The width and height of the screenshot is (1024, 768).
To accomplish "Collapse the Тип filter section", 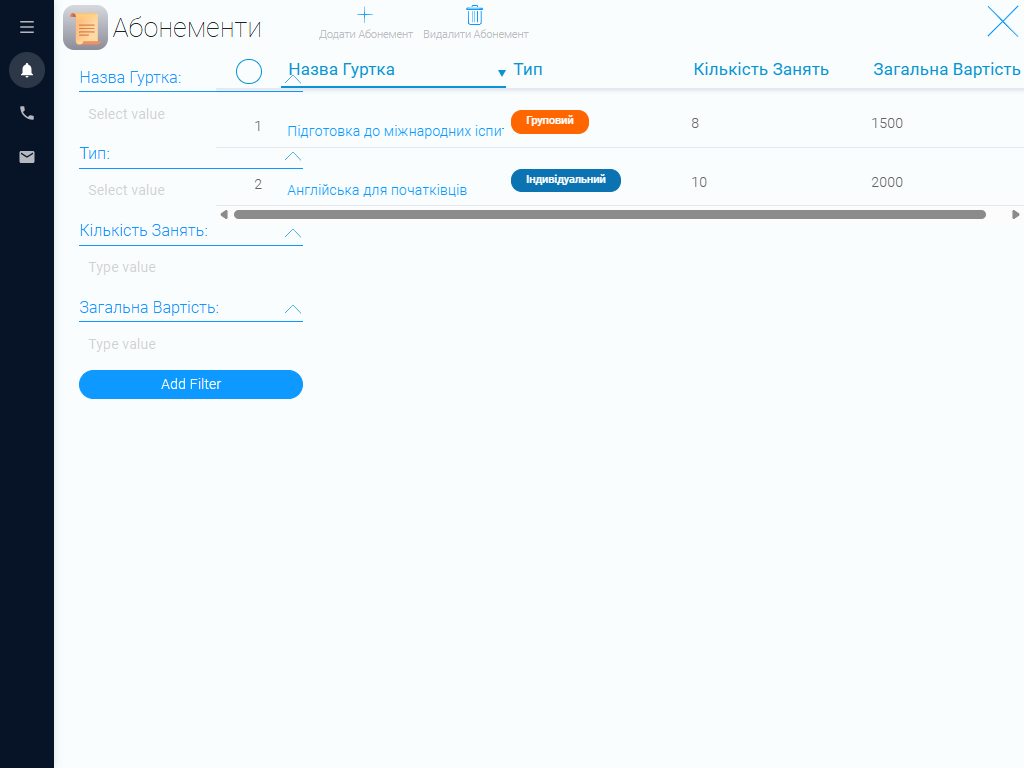I will tap(293, 156).
